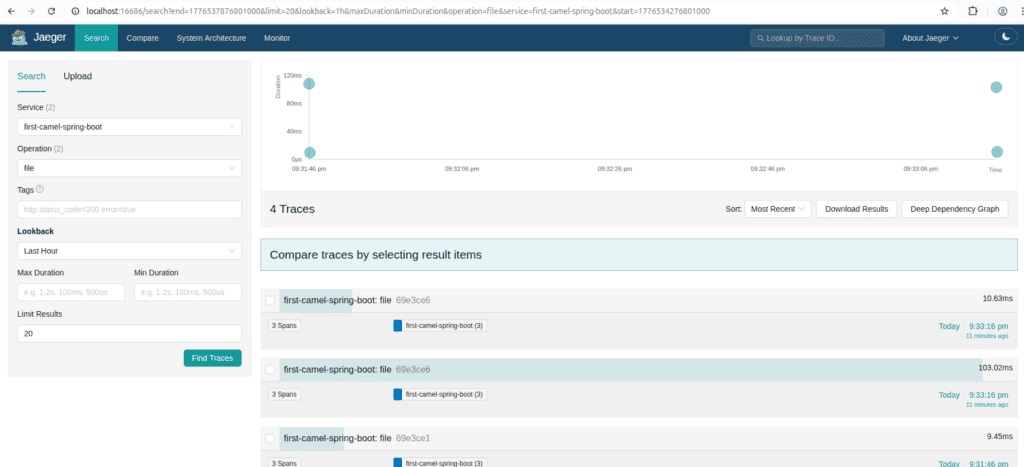View site information icon in address bar
Viewport: 1024px width, 467px height.
pos(75,11)
